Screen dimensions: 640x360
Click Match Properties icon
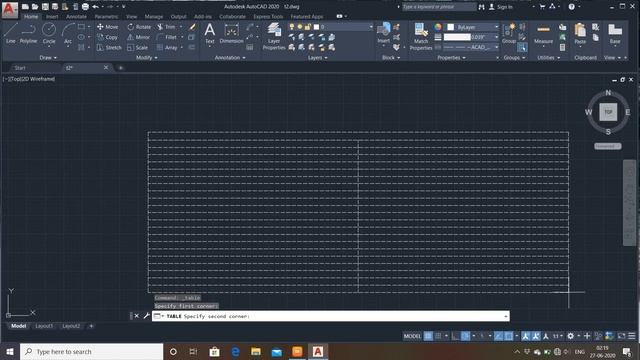tap(421, 37)
